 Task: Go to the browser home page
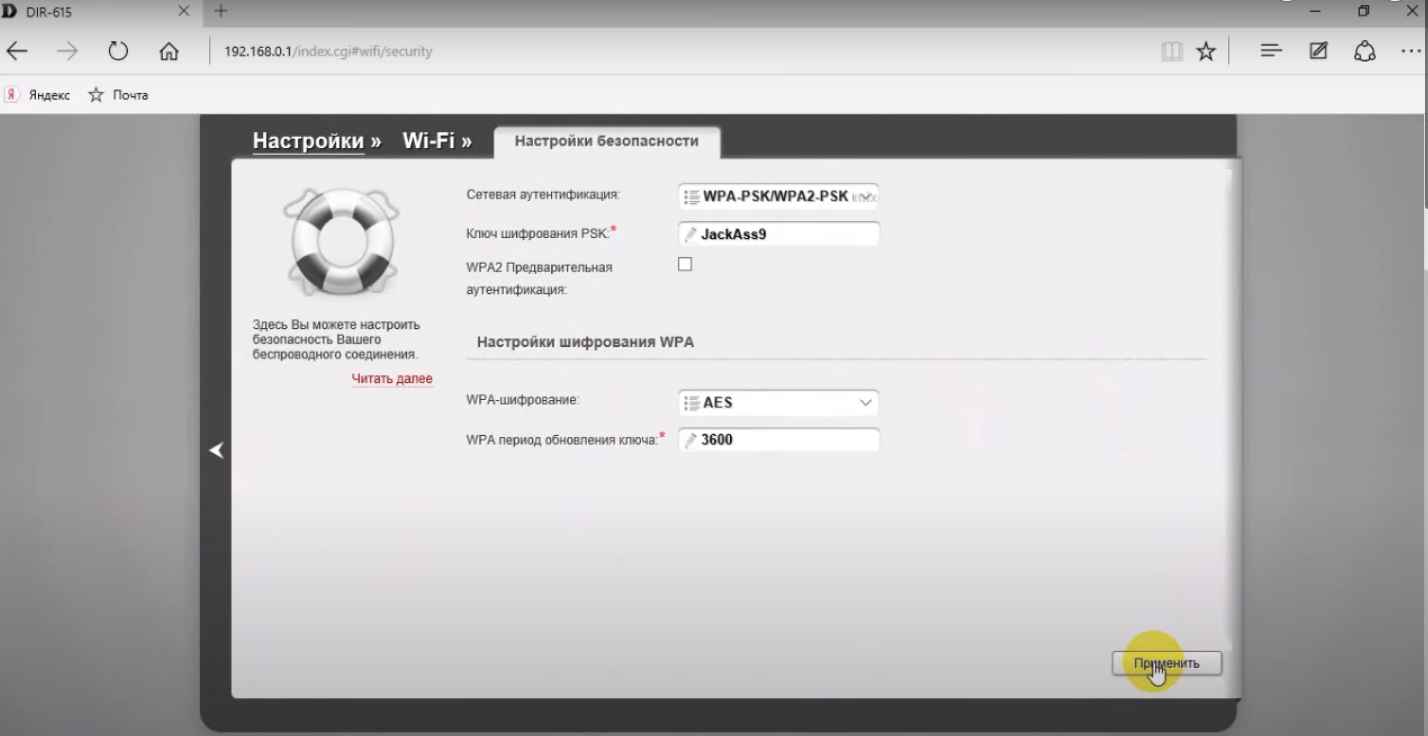coord(169,52)
